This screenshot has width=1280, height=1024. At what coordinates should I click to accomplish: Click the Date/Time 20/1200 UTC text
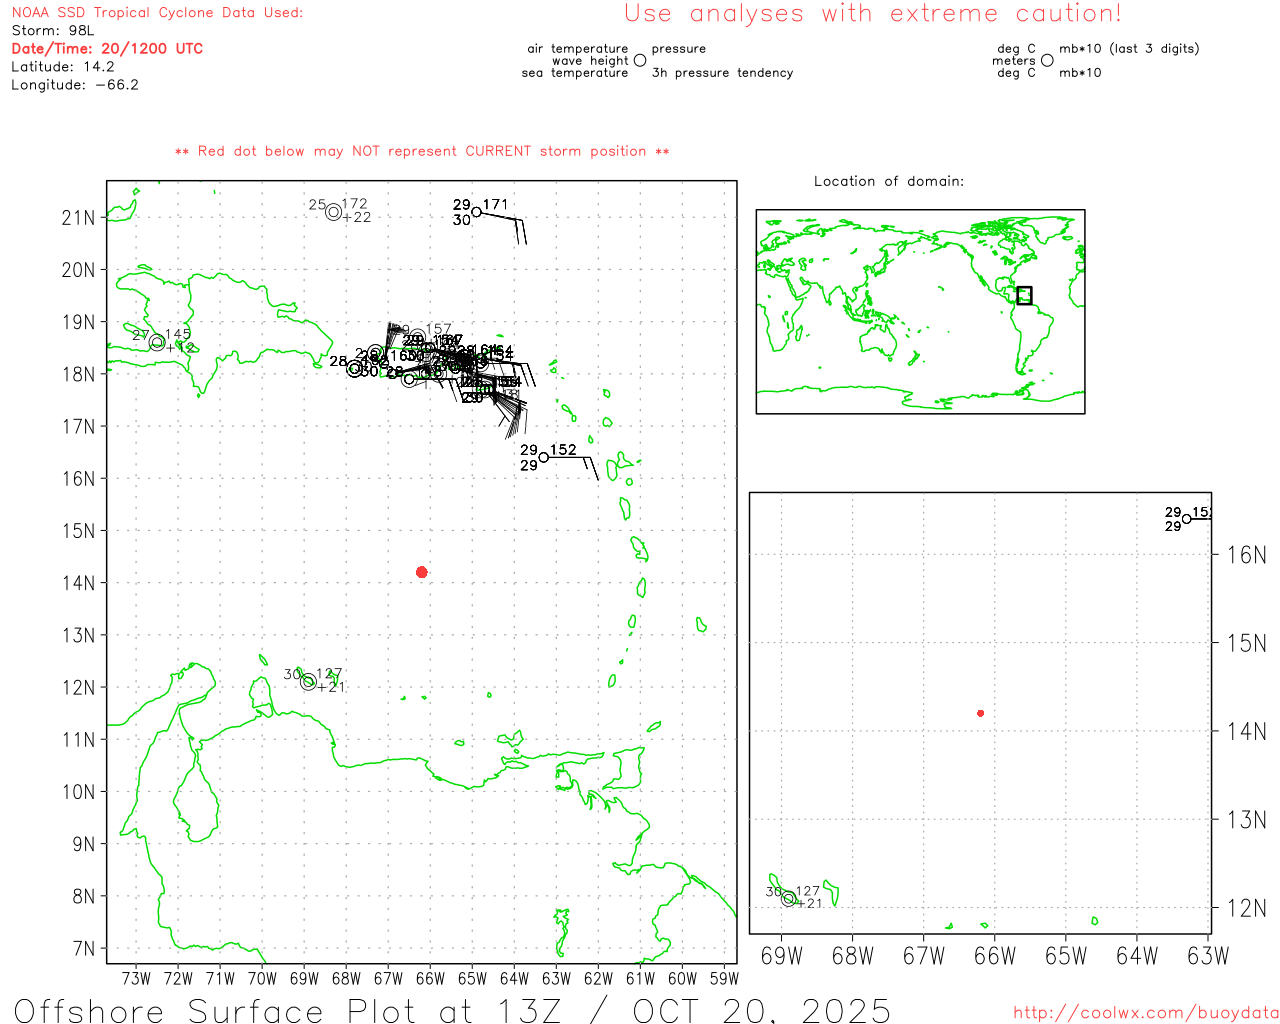[x=107, y=48]
